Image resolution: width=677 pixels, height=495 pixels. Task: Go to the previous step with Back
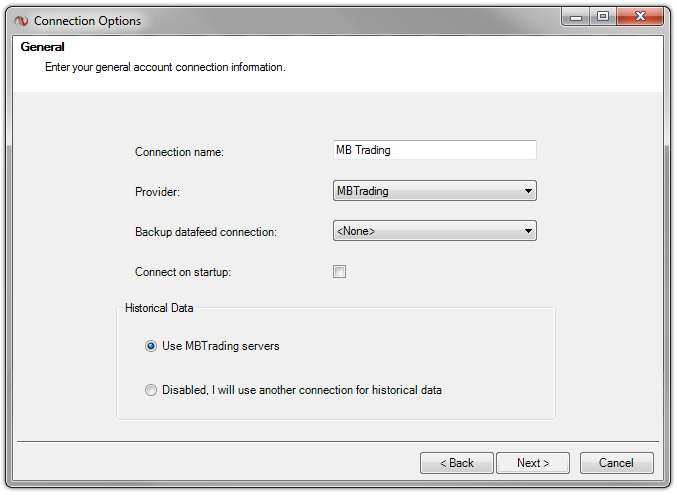[457, 463]
